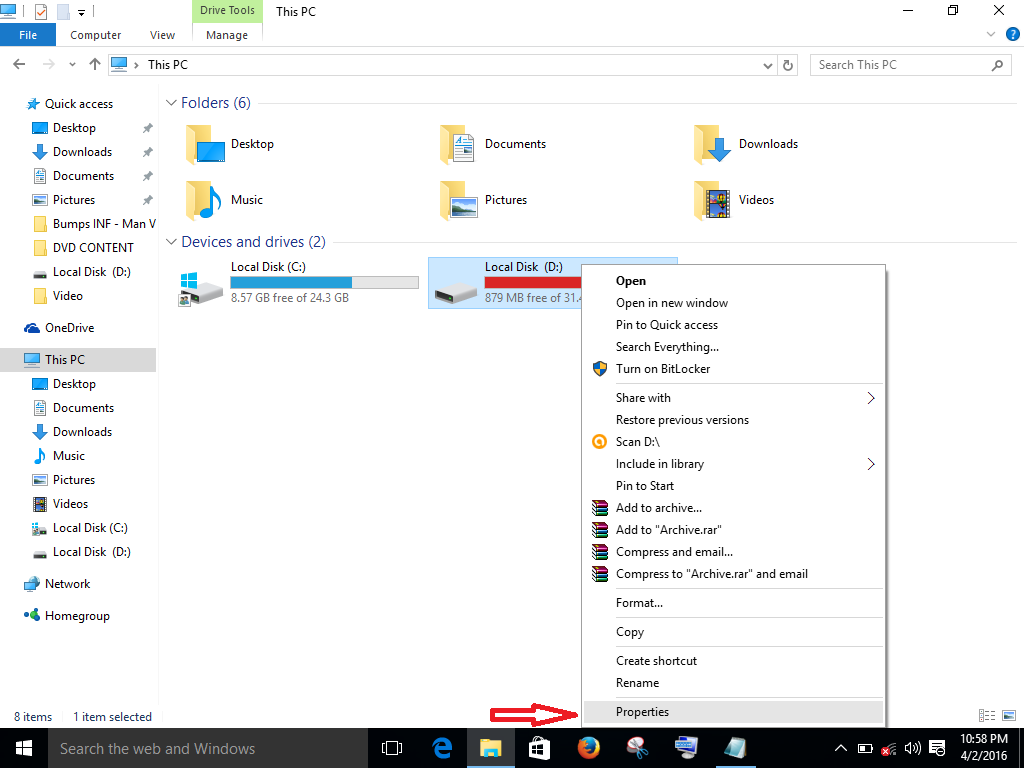Select Format... from the context menu
This screenshot has width=1024, height=768.
[640, 602]
